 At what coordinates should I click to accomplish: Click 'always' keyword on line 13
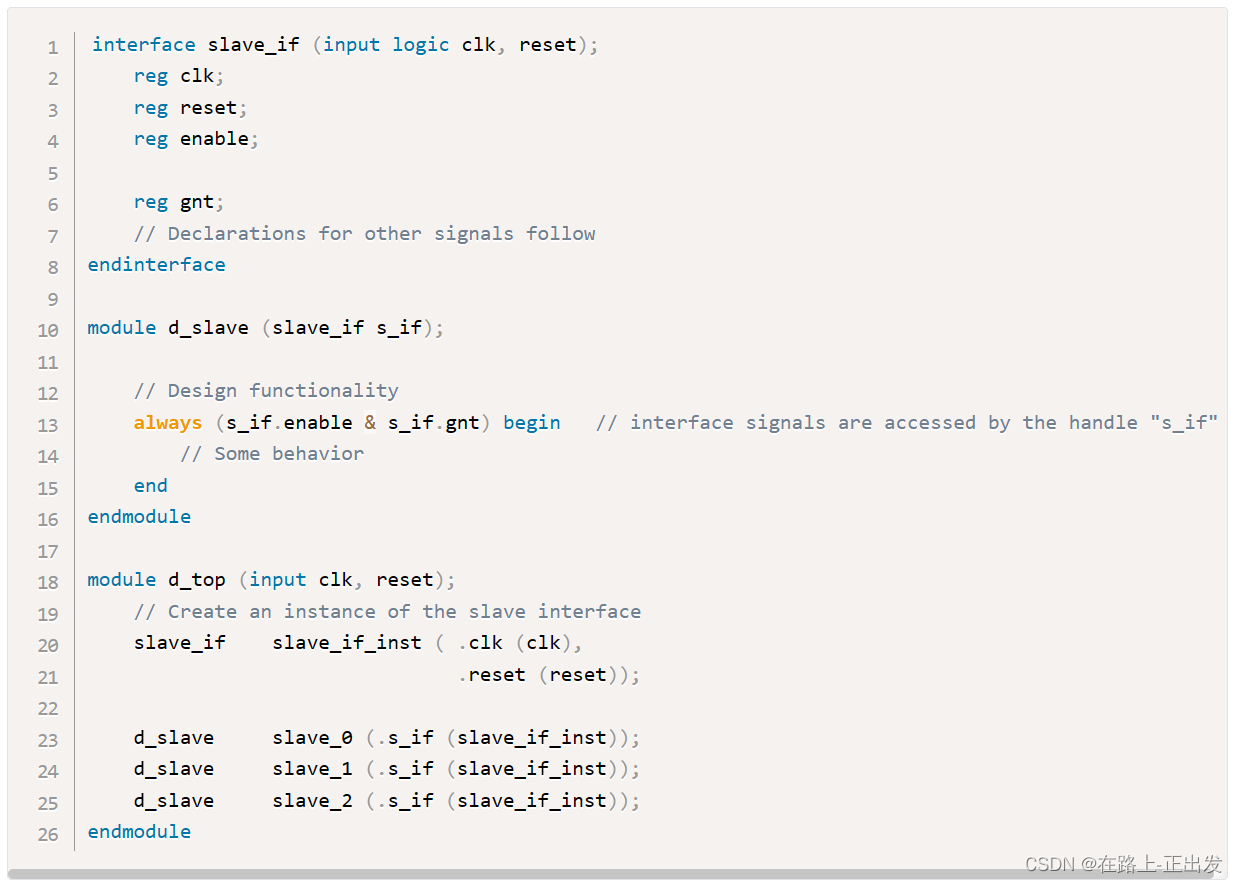[168, 423]
